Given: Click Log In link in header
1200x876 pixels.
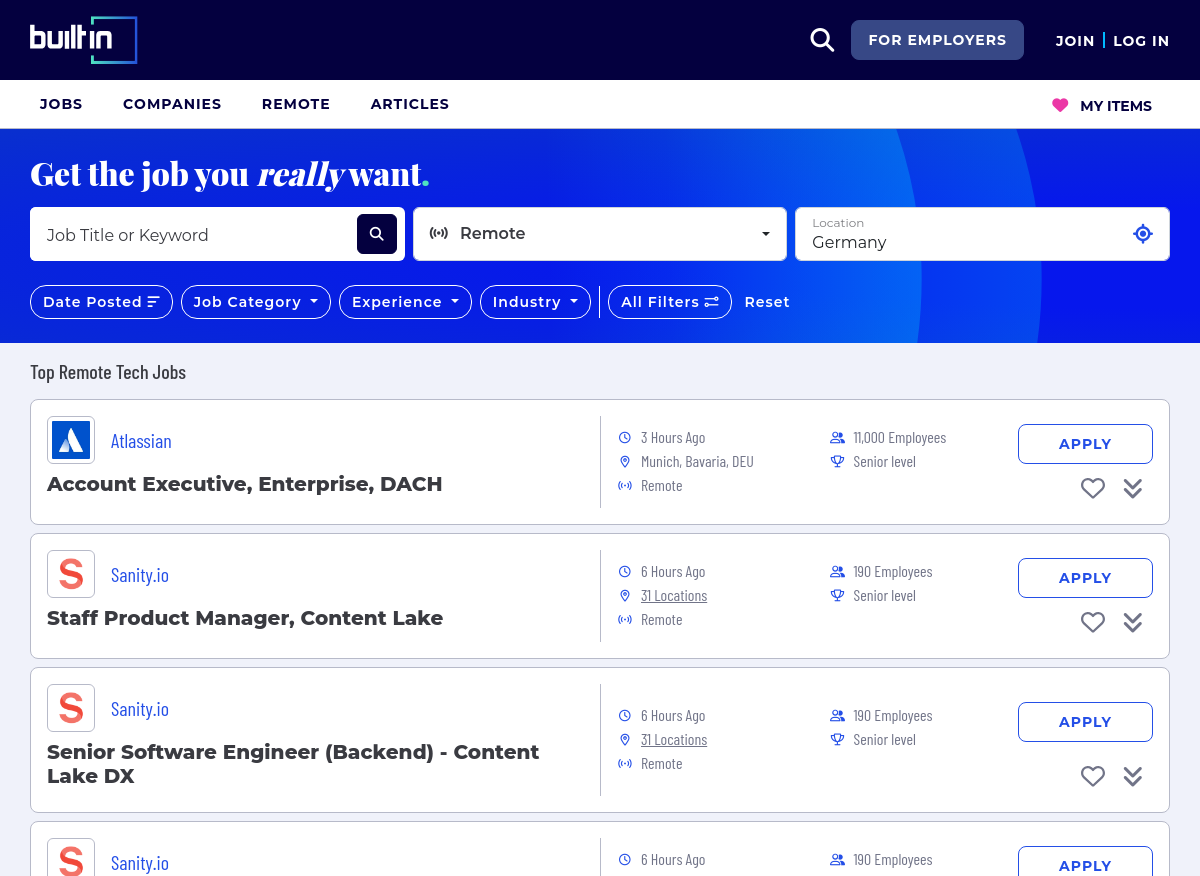Looking at the screenshot, I should click(x=1141, y=41).
